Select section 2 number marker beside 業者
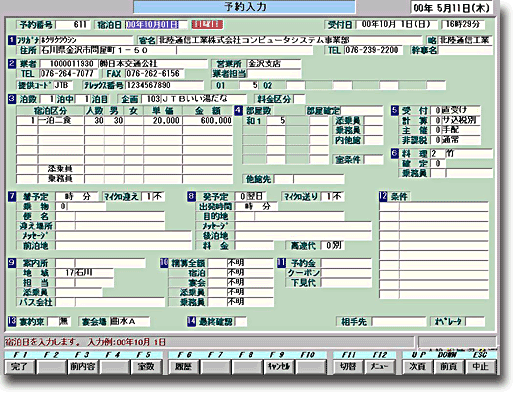The width and height of the screenshot is (517, 395). click(12, 63)
